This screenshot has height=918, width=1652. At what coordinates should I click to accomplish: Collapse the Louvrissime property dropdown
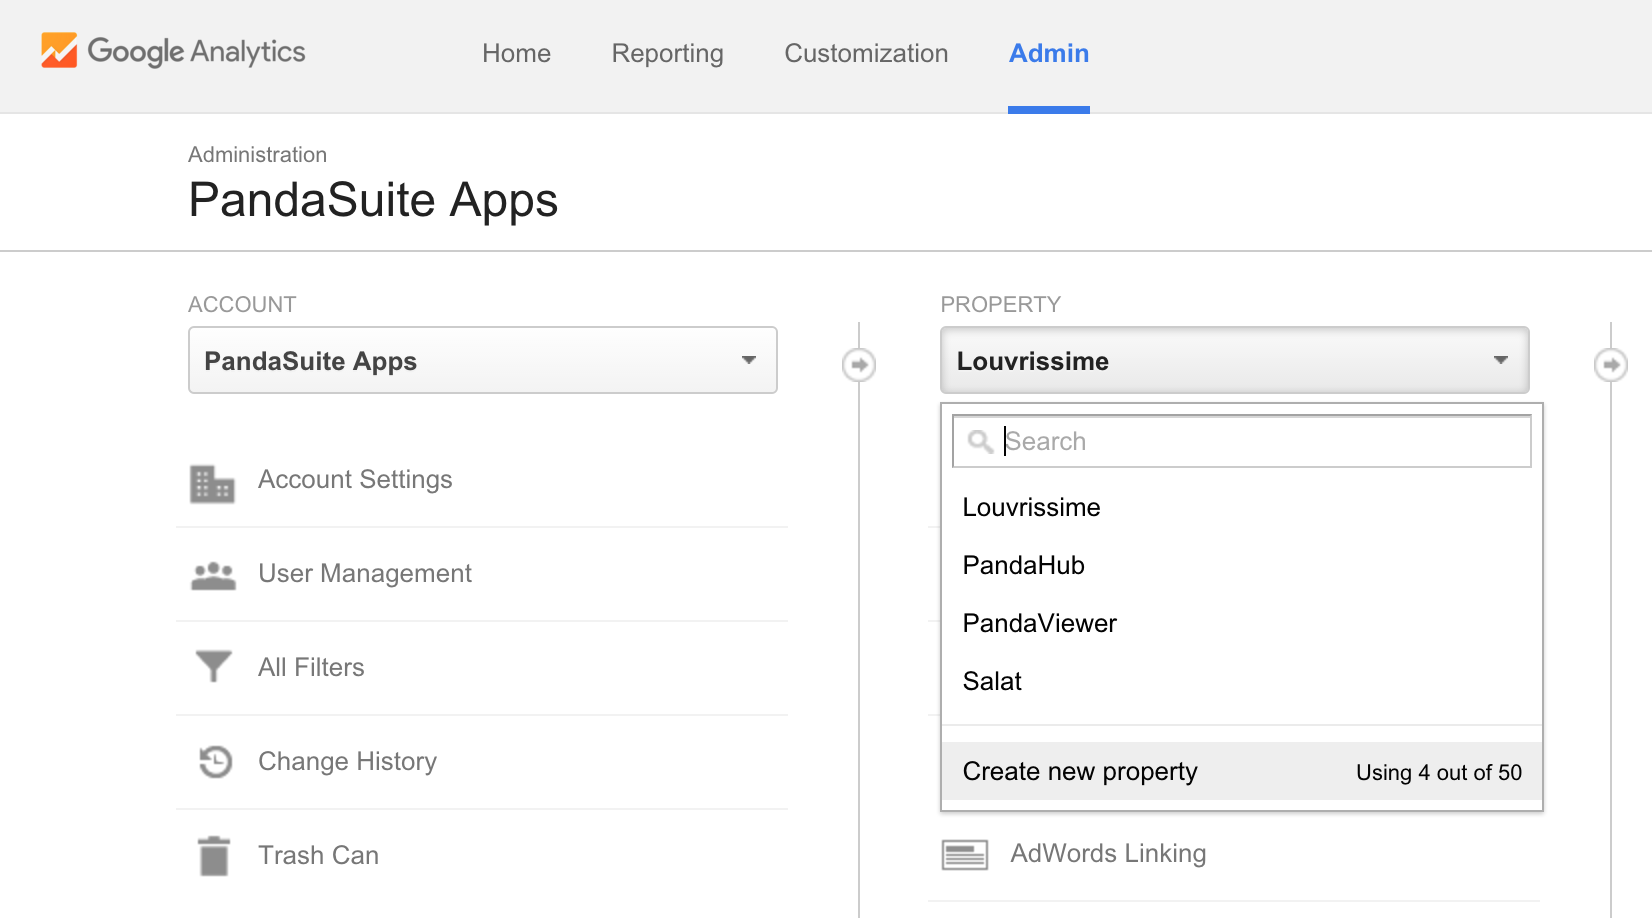pyautogui.click(x=1235, y=360)
